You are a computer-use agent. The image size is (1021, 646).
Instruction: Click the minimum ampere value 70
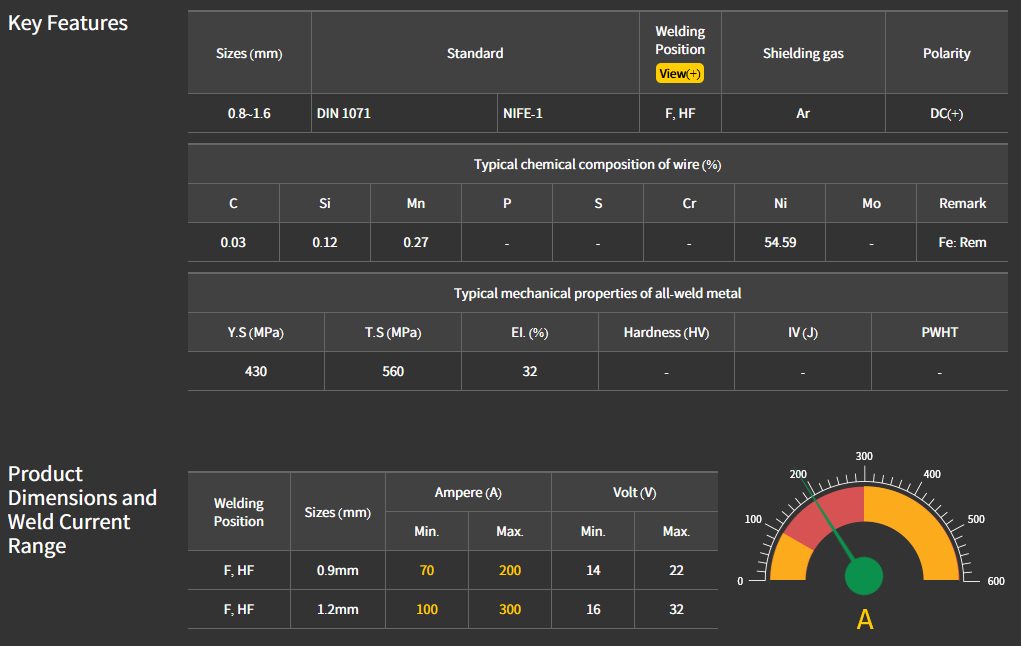click(x=427, y=570)
